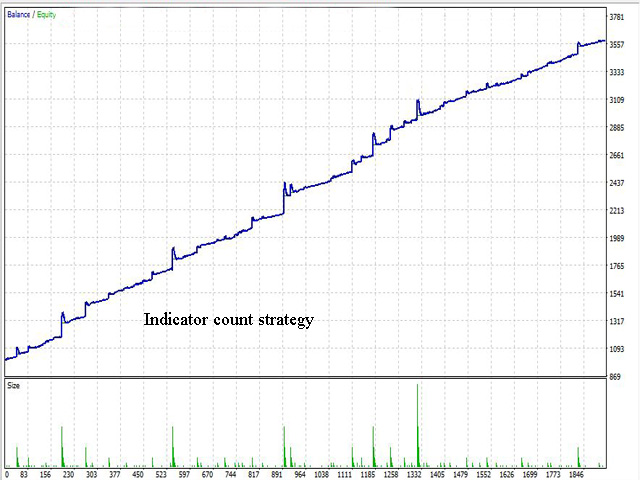
Task: Click the 'Size' panel label
Action: click(13, 386)
